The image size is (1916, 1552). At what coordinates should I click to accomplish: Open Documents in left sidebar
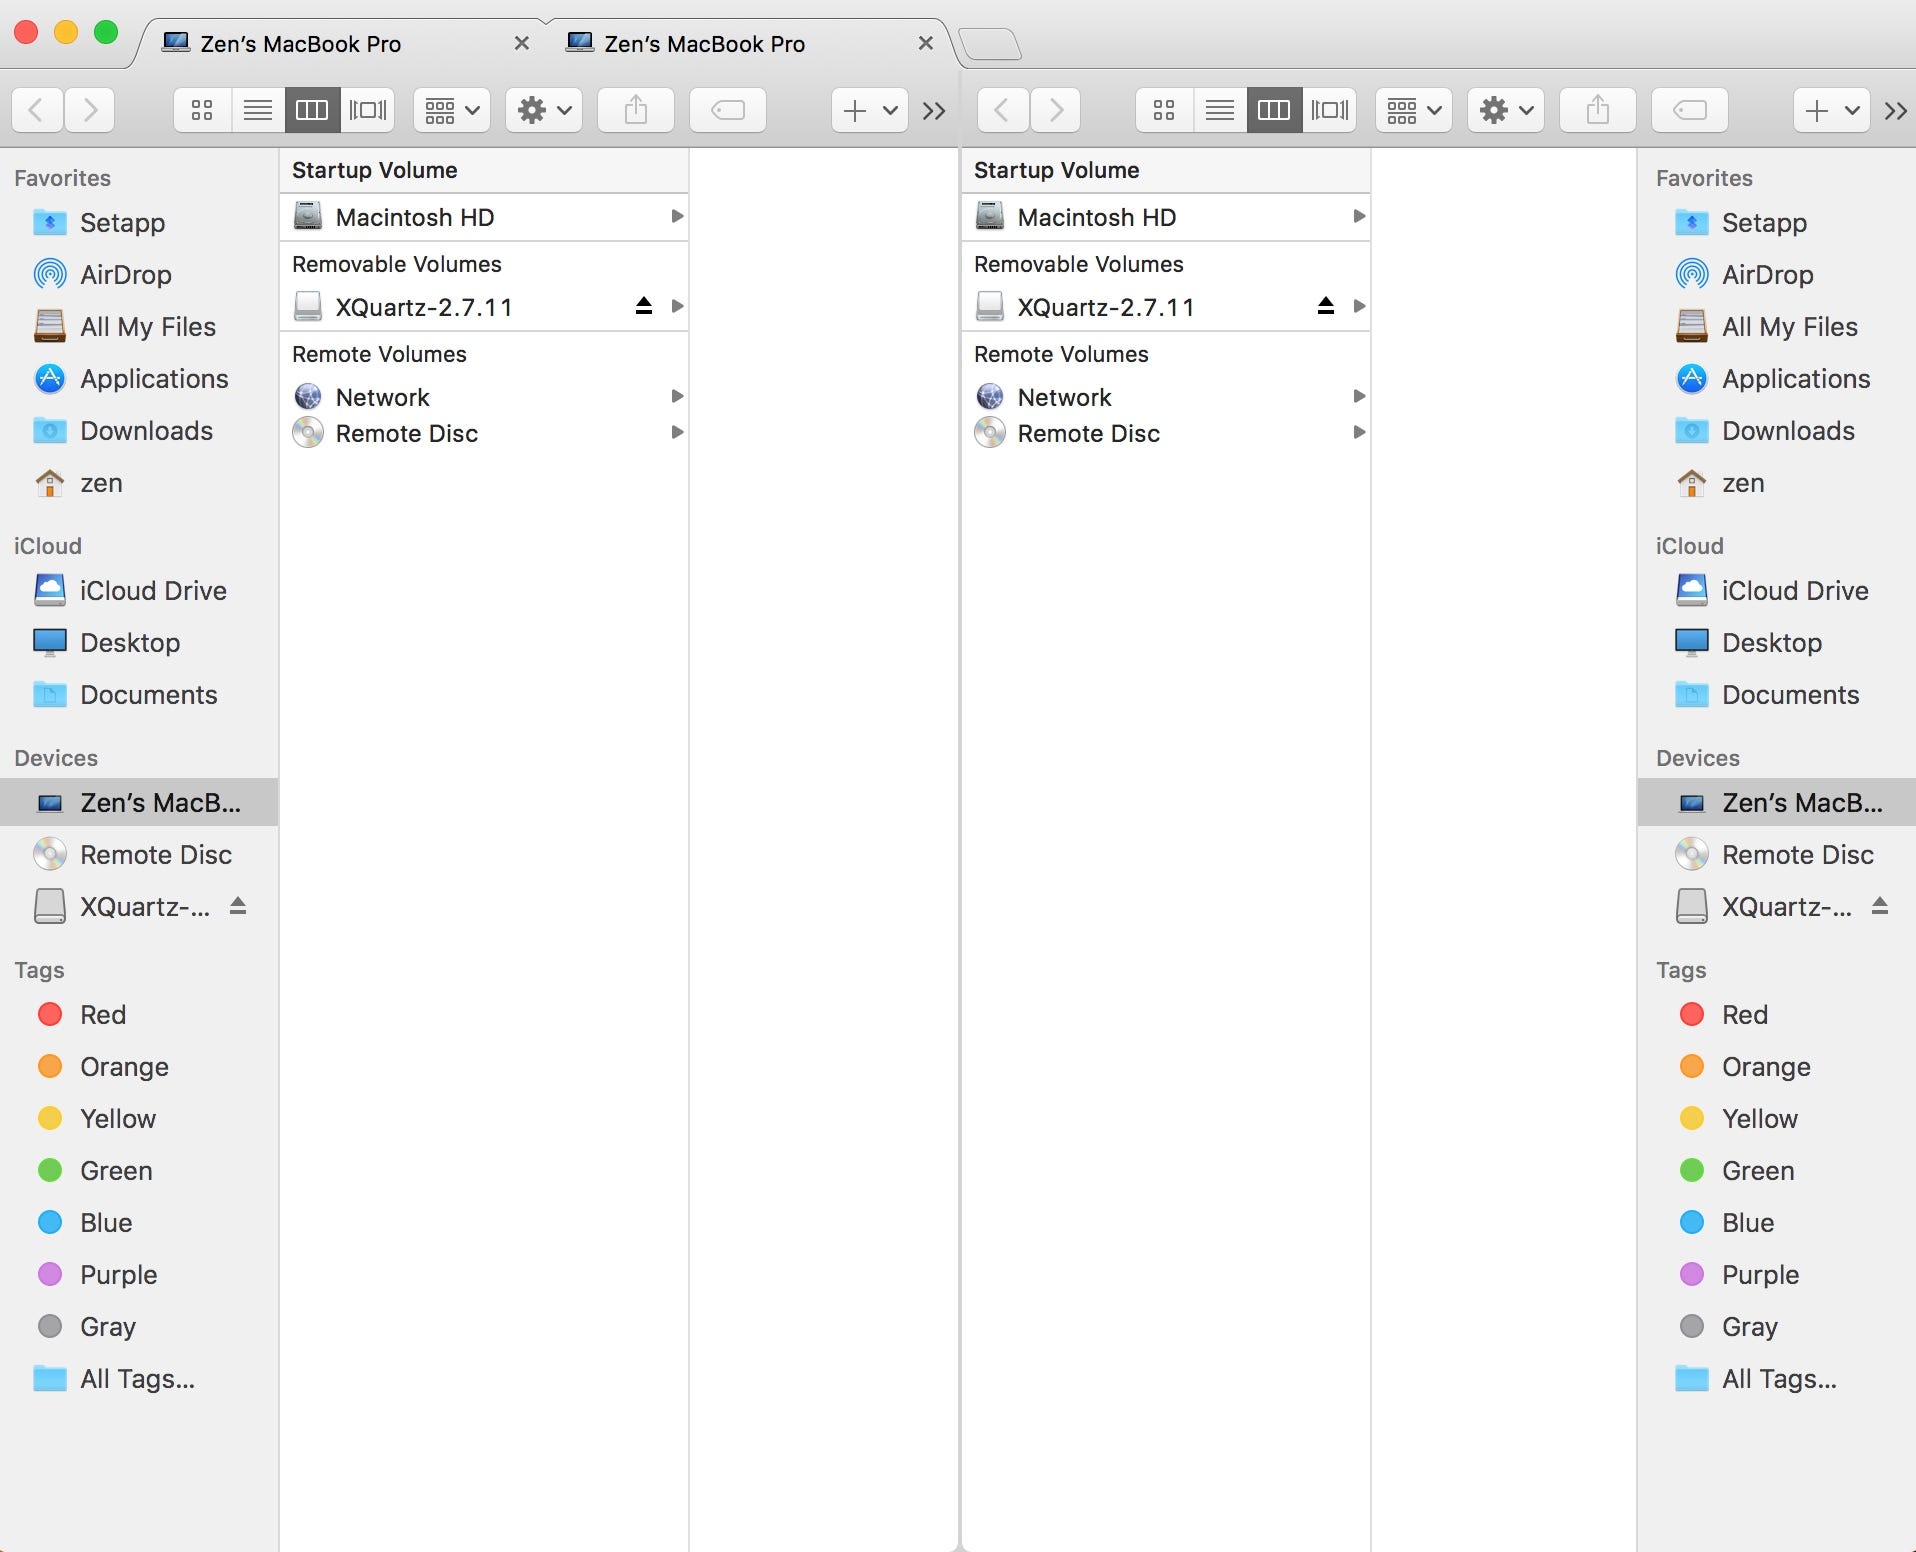pyautogui.click(x=139, y=694)
